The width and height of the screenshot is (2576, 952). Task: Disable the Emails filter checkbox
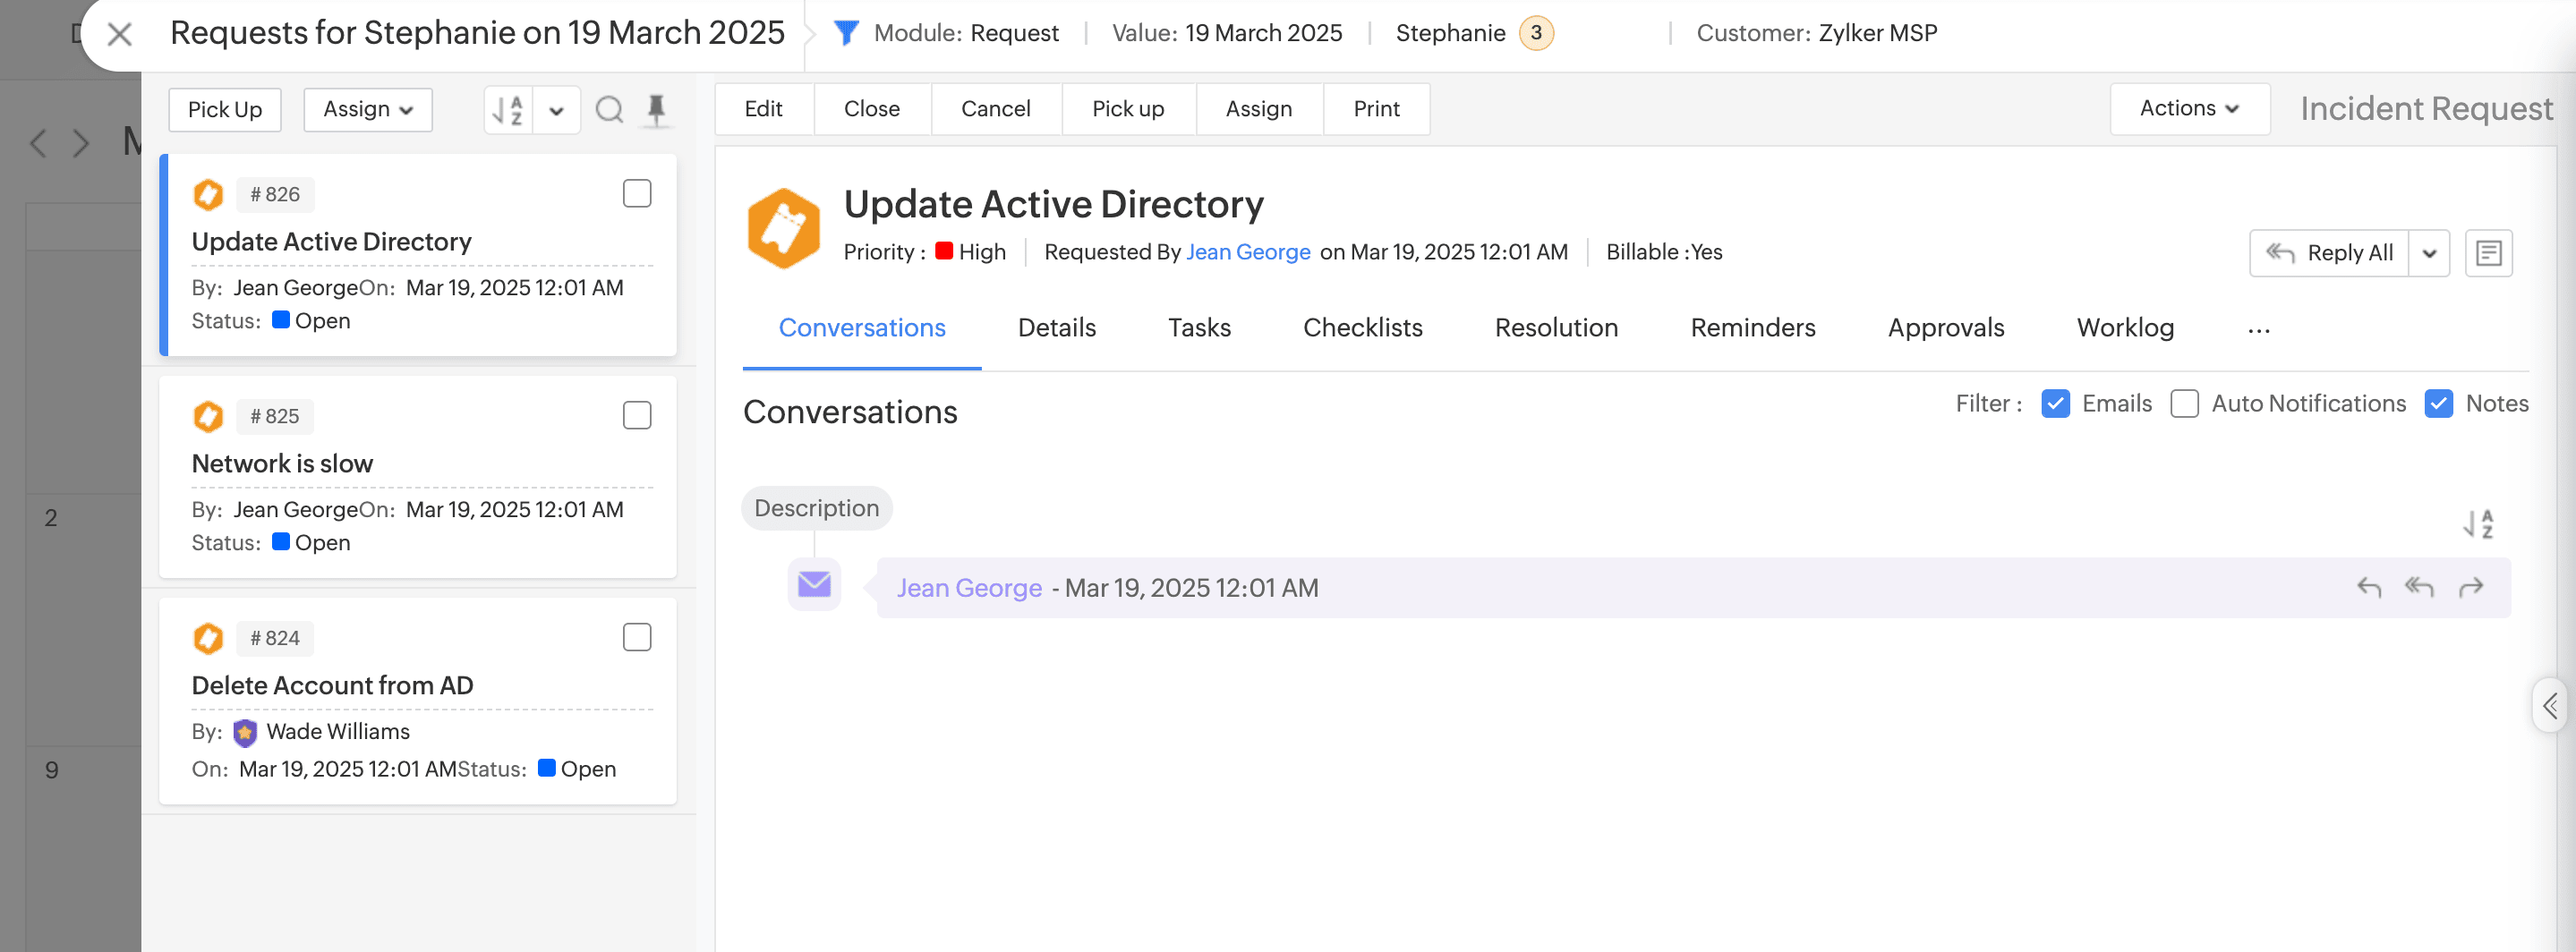click(2055, 403)
